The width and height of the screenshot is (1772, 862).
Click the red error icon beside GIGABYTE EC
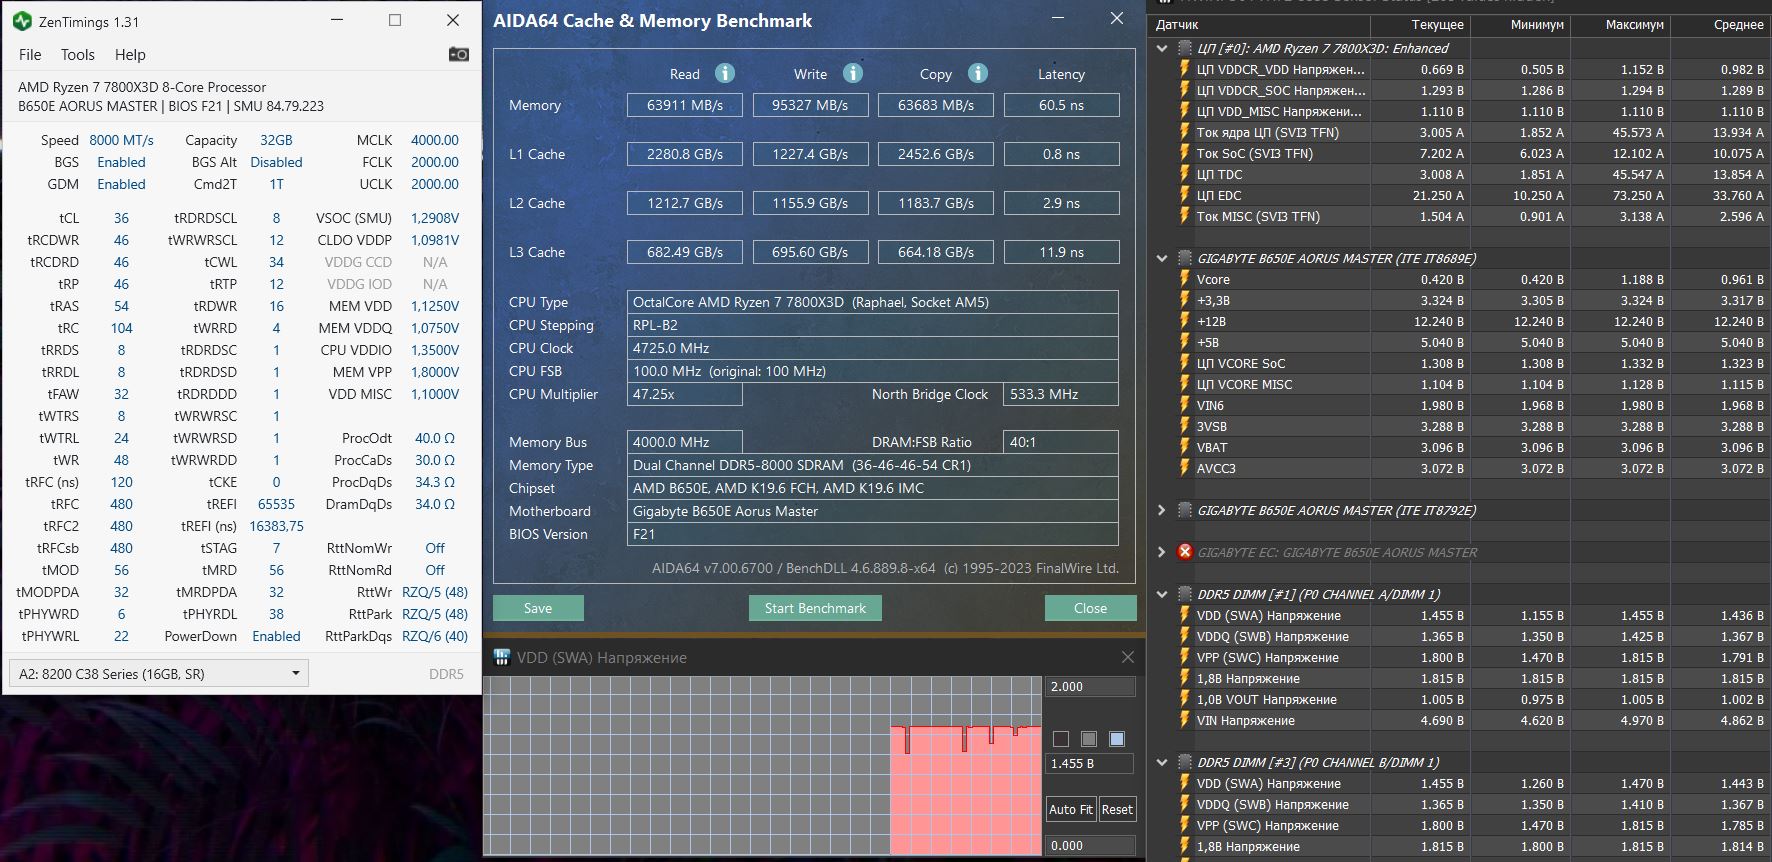click(1185, 552)
